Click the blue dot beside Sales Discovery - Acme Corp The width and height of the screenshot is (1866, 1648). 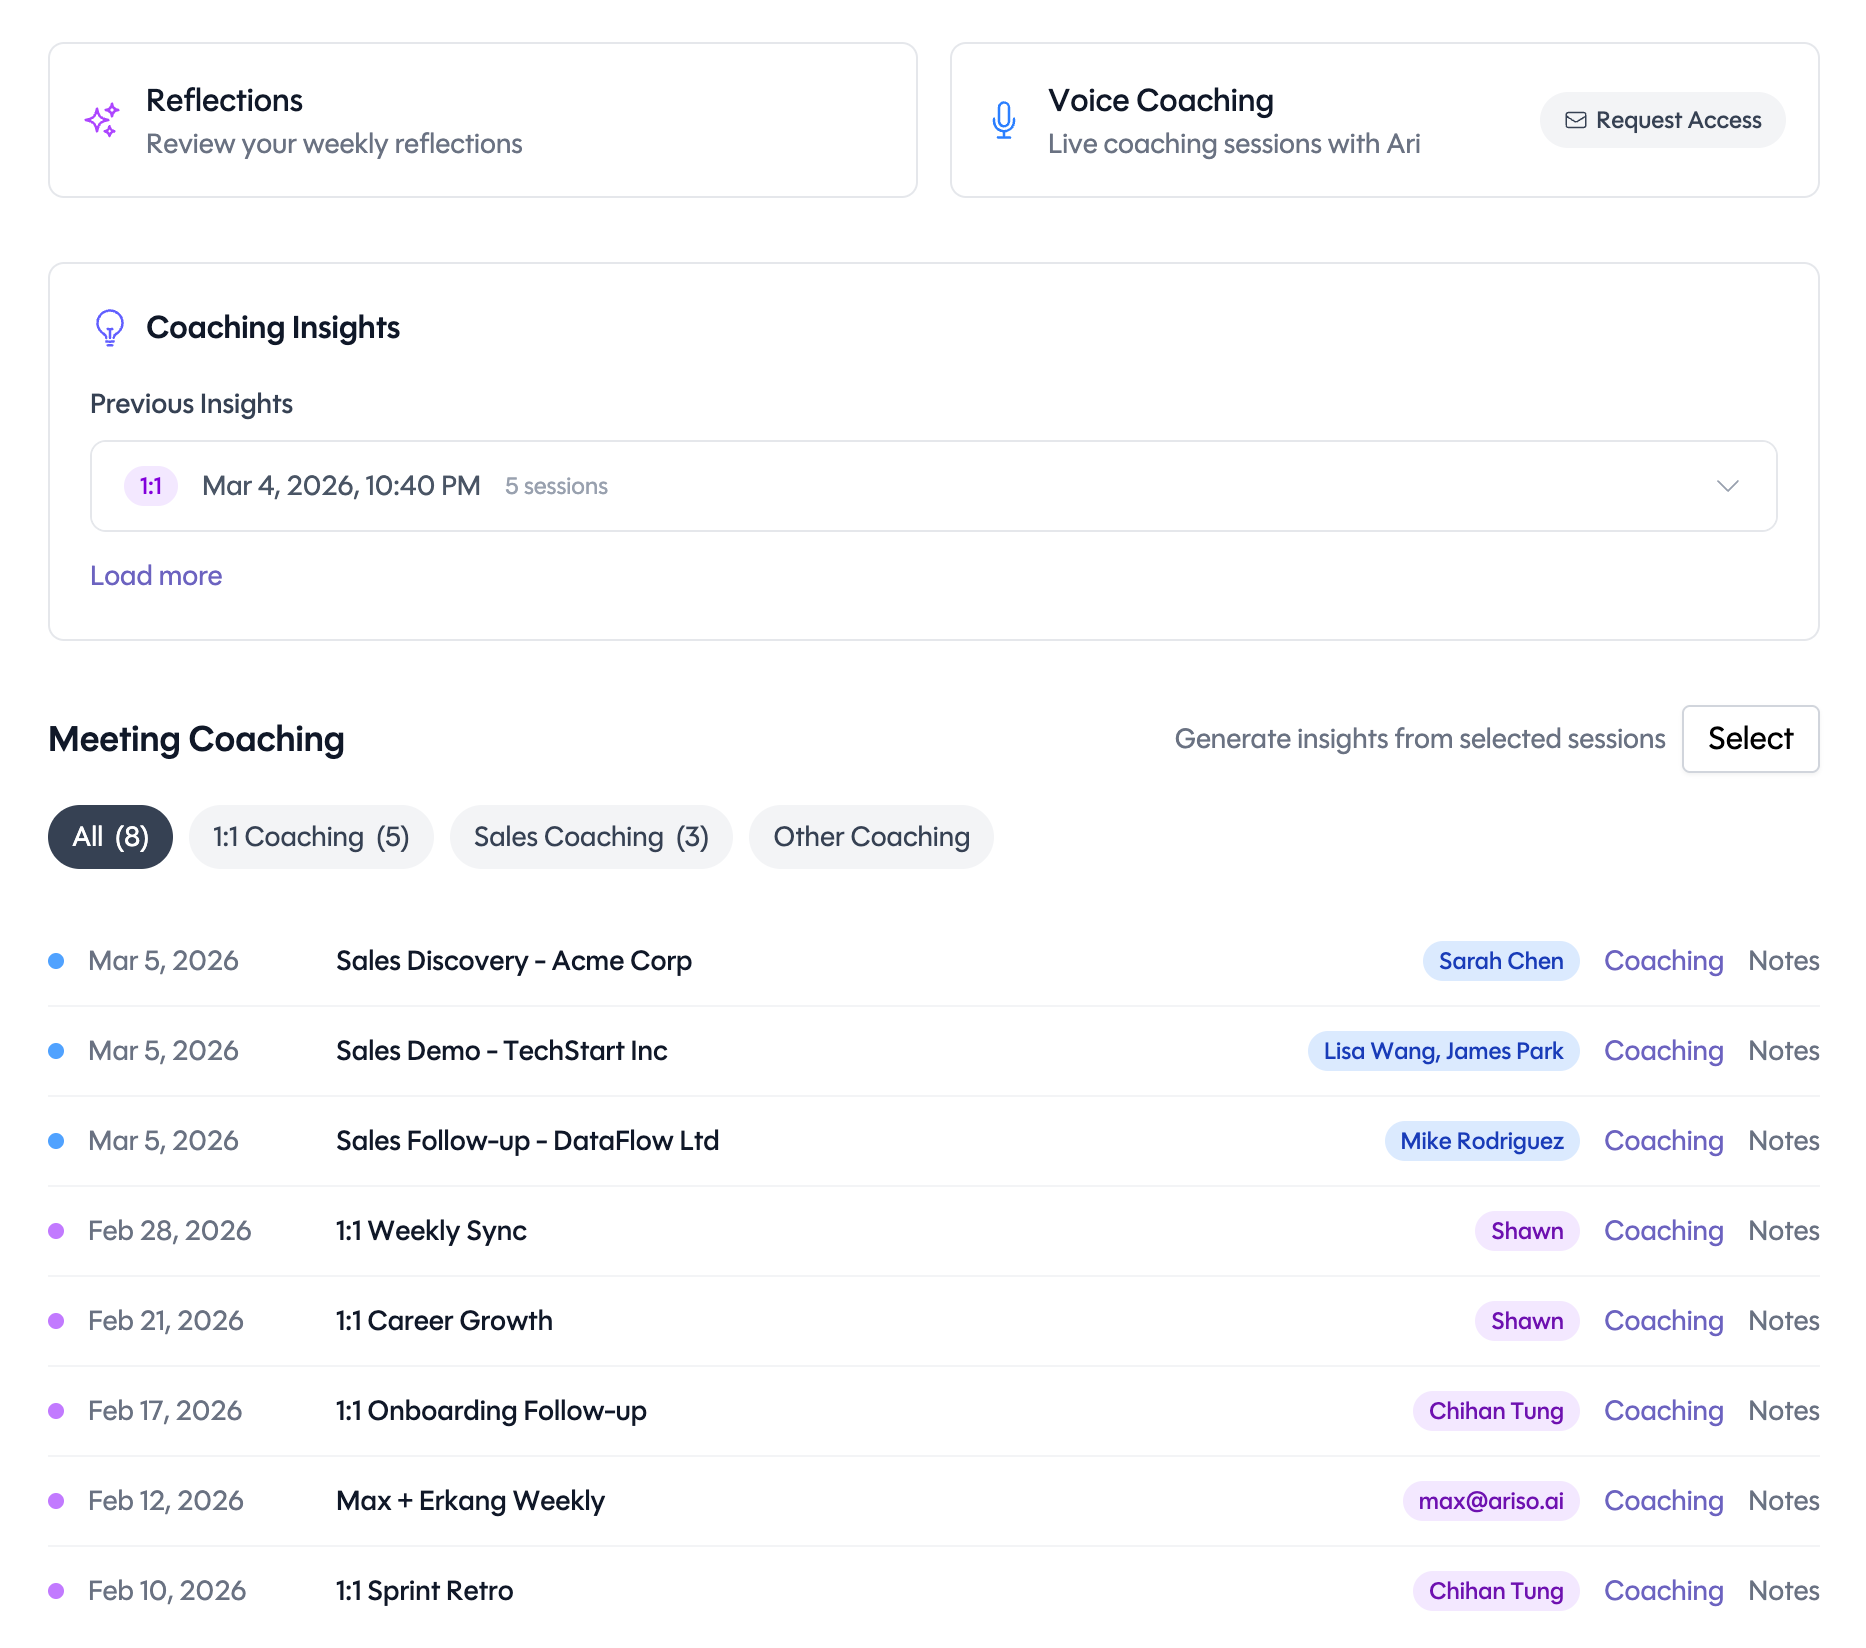[55, 960]
